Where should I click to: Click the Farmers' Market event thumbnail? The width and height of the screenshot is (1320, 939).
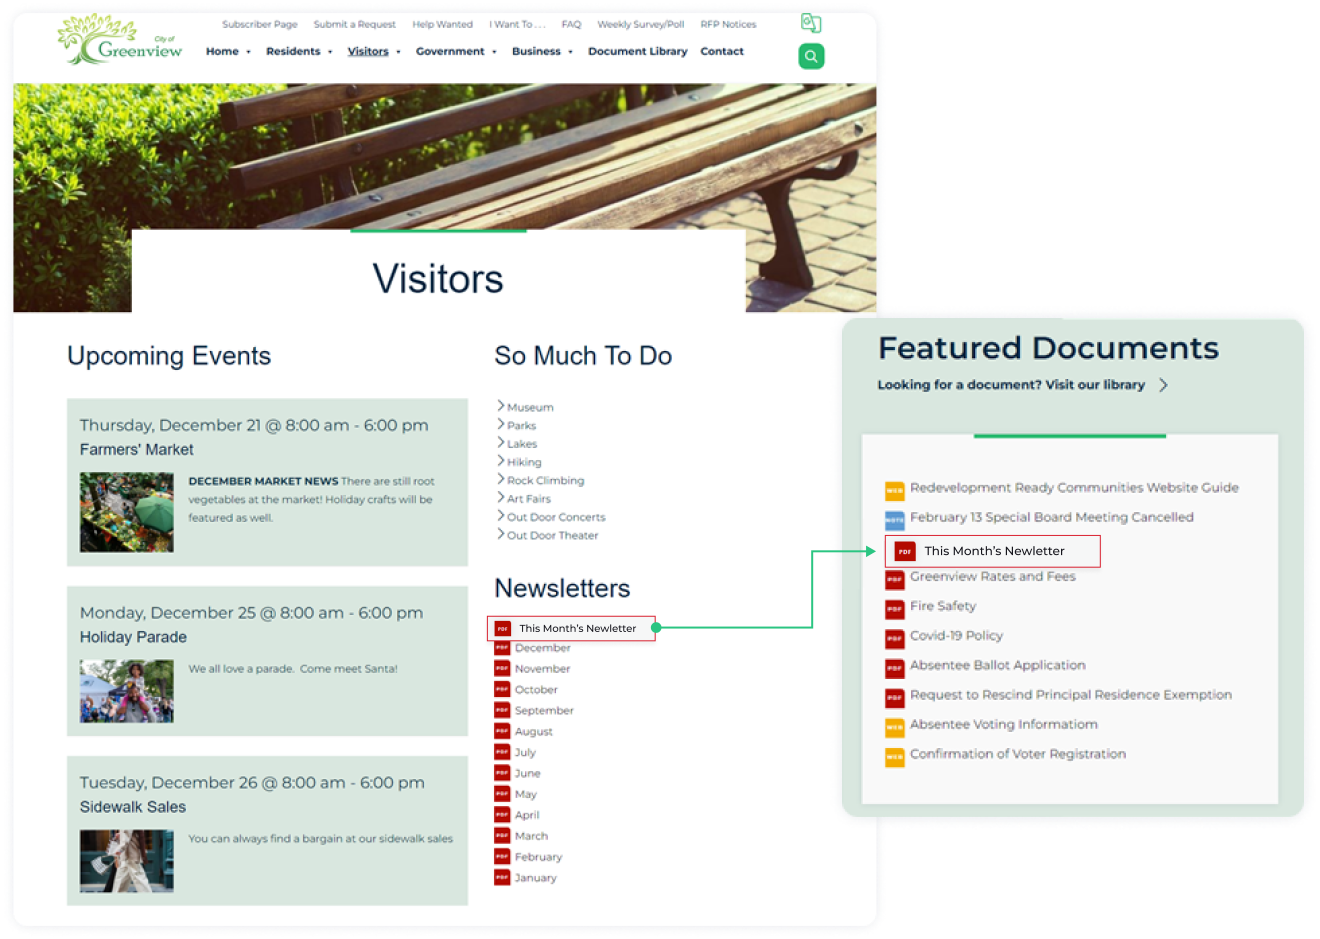[127, 513]
